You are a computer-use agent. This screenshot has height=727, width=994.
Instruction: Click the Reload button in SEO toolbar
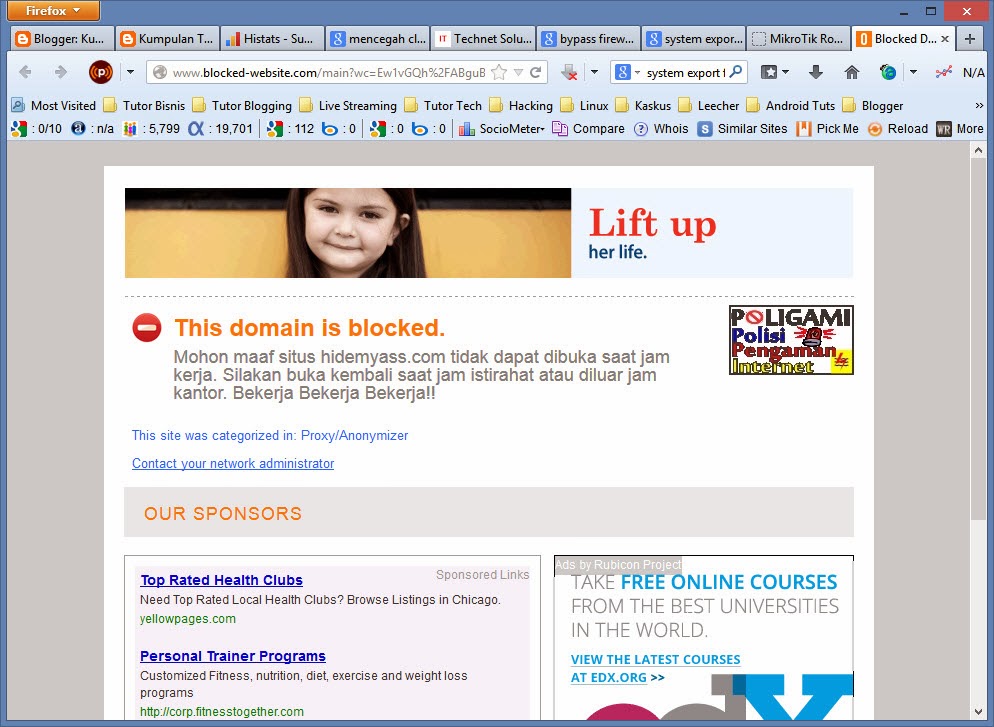click(898, 128)
